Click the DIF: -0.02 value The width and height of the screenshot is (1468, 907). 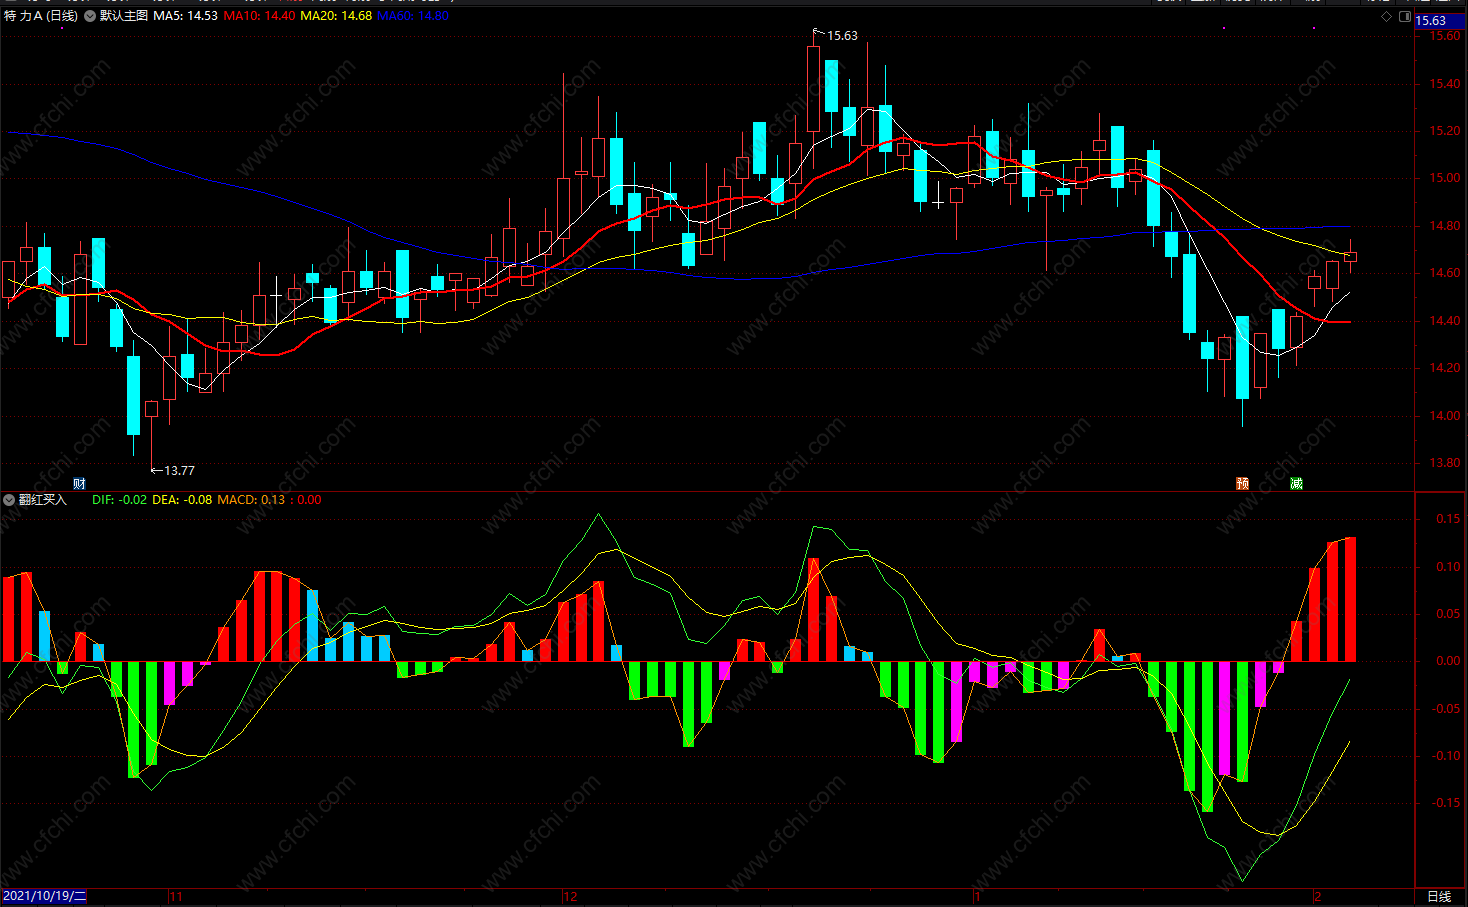tap(119, 500)
